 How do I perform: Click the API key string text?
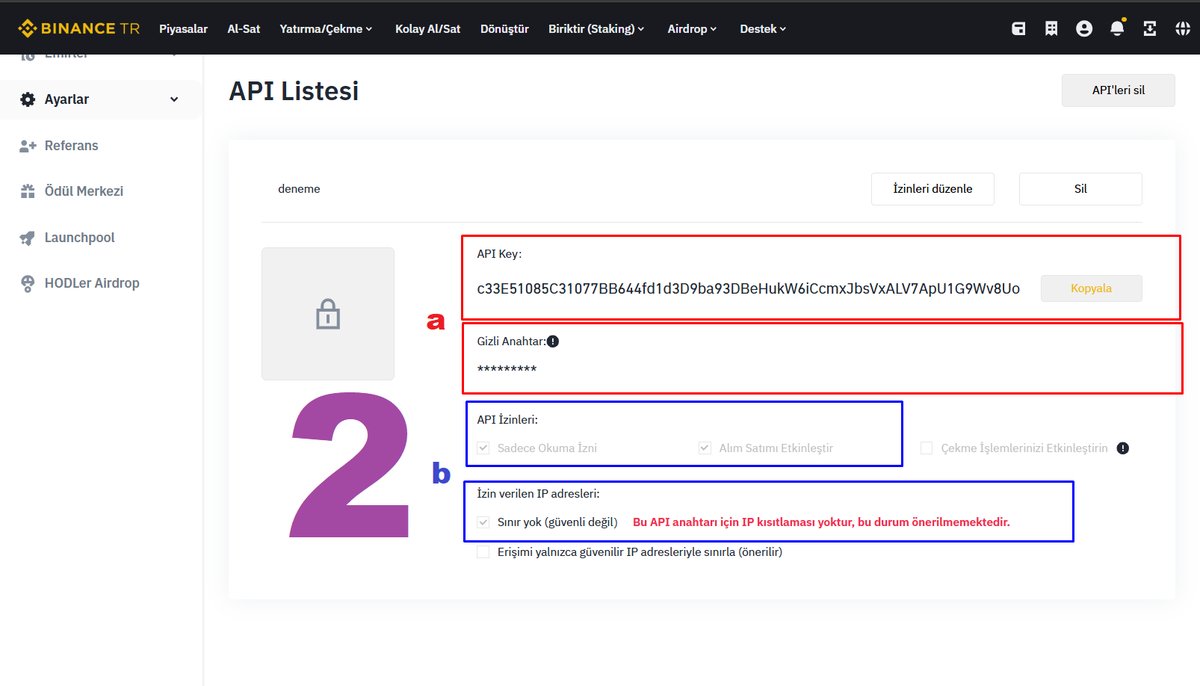(x=748, y=289)
